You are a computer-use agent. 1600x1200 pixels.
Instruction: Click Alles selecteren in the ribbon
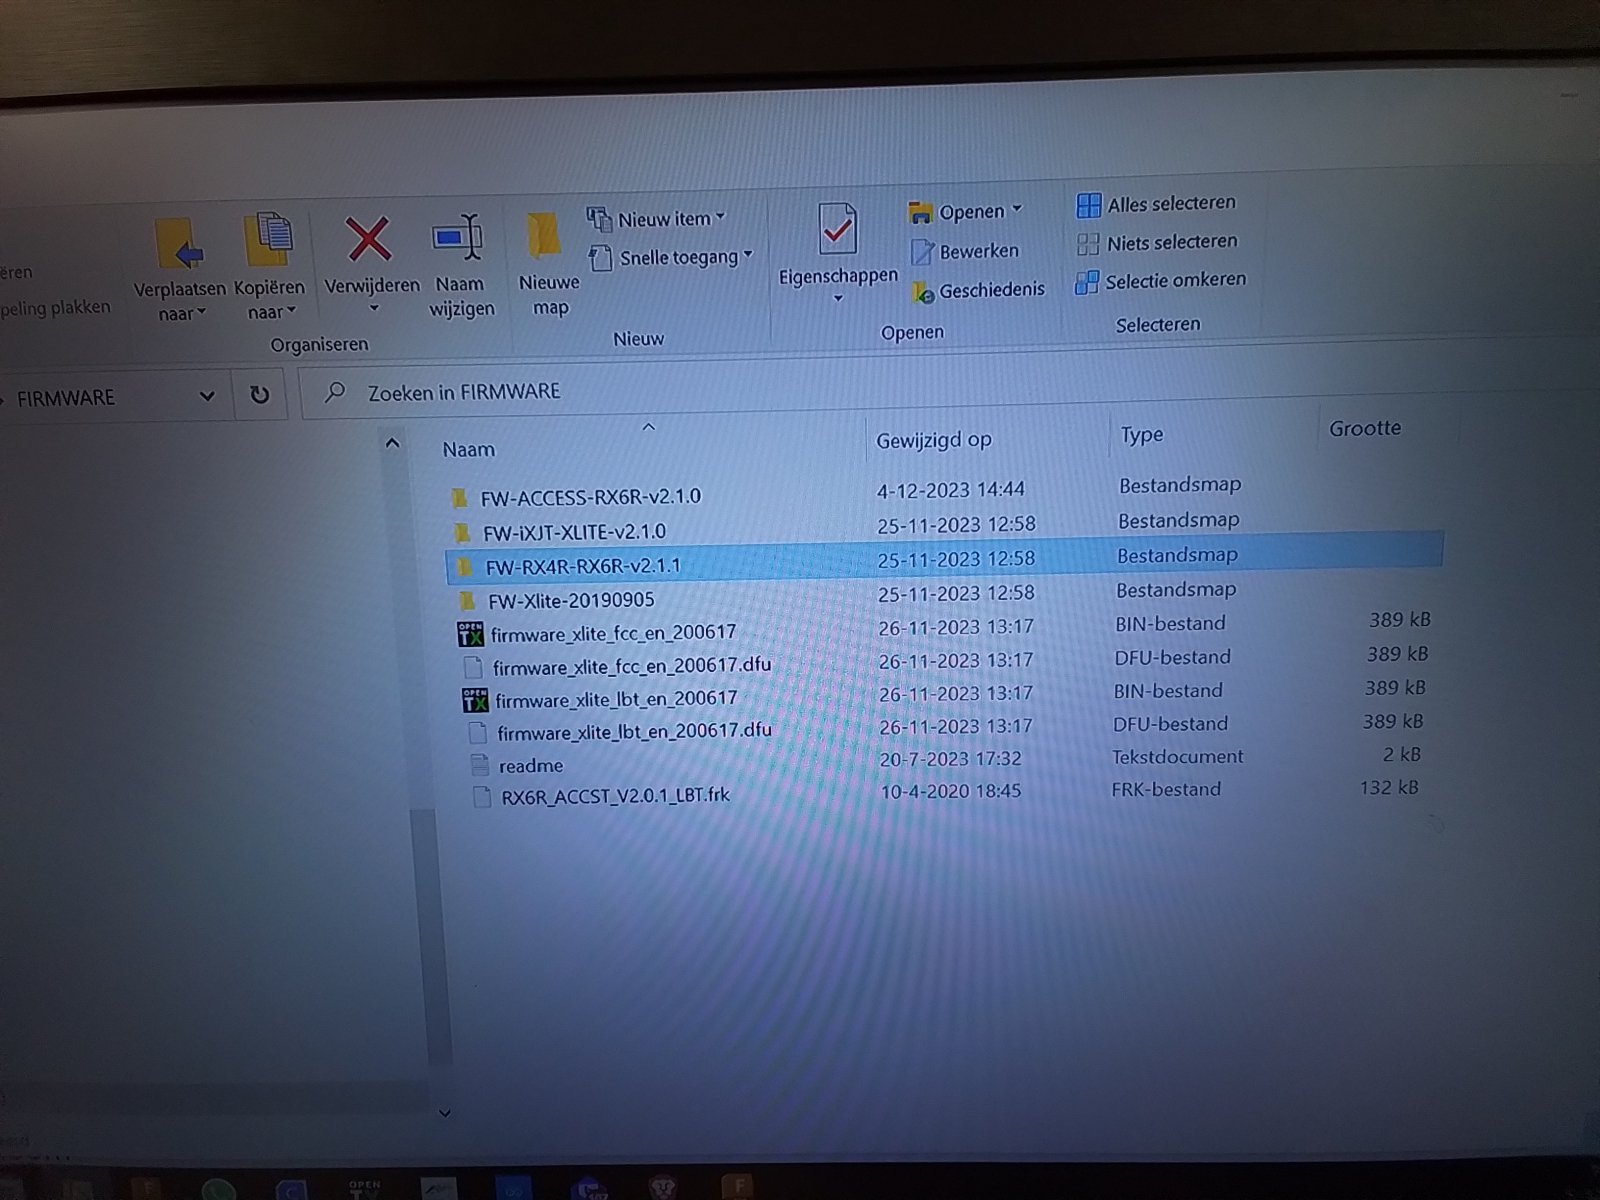click(x=1157, y=204)
